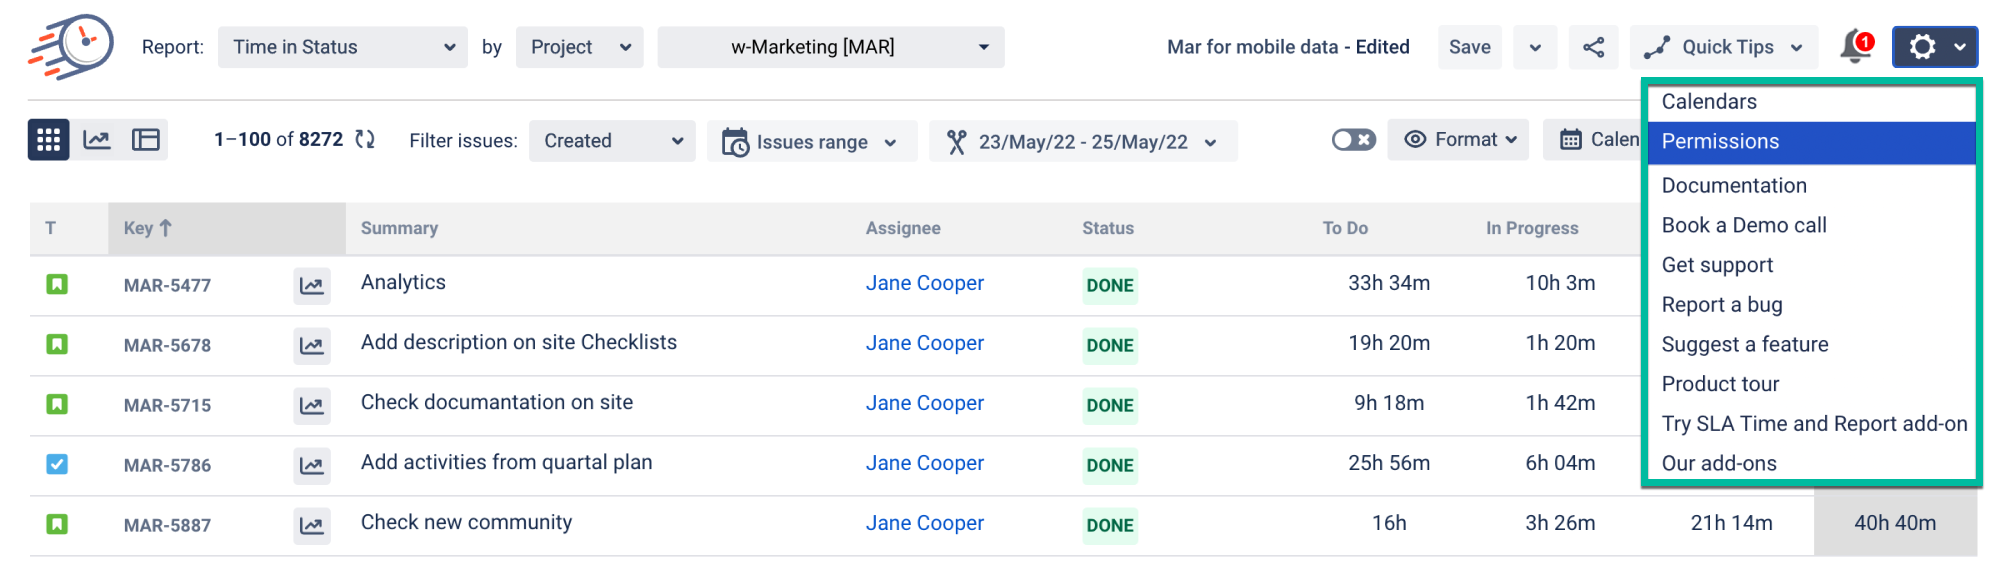Click story type icon for MAR-5715
Viewport: 2000px width, 572px height.
pos(57,405)
